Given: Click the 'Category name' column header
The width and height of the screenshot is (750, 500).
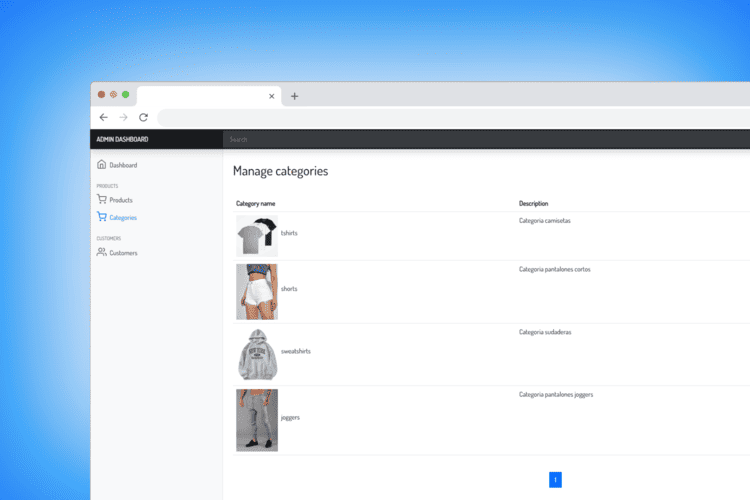Looking at the screenshot, I should (255, 203).
